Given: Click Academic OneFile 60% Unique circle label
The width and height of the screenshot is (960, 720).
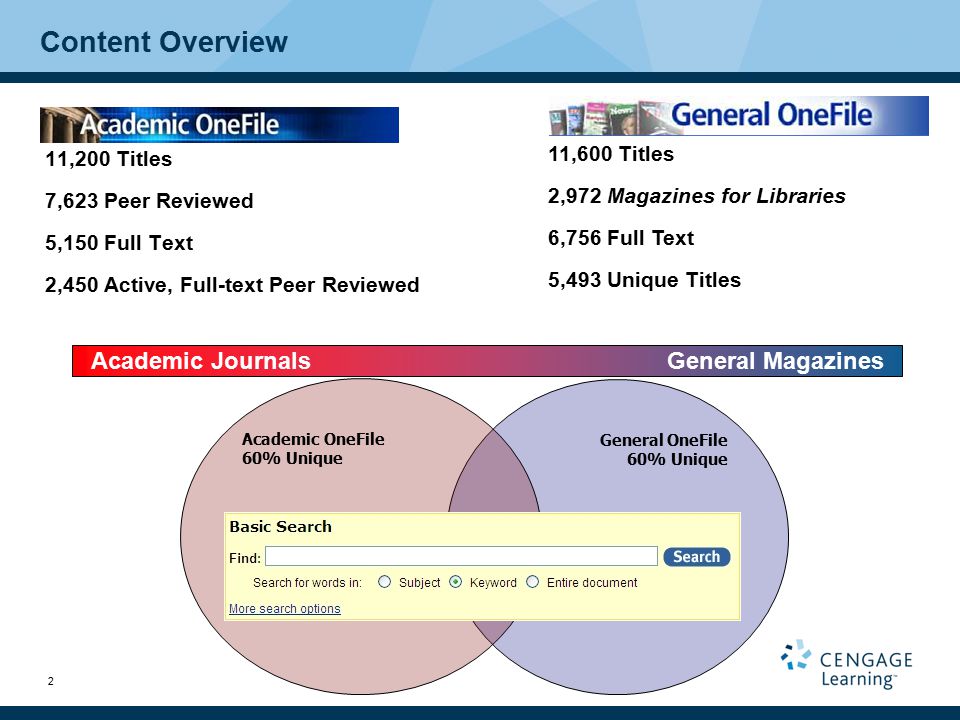Looking at the screenshot, I should 313,449.
